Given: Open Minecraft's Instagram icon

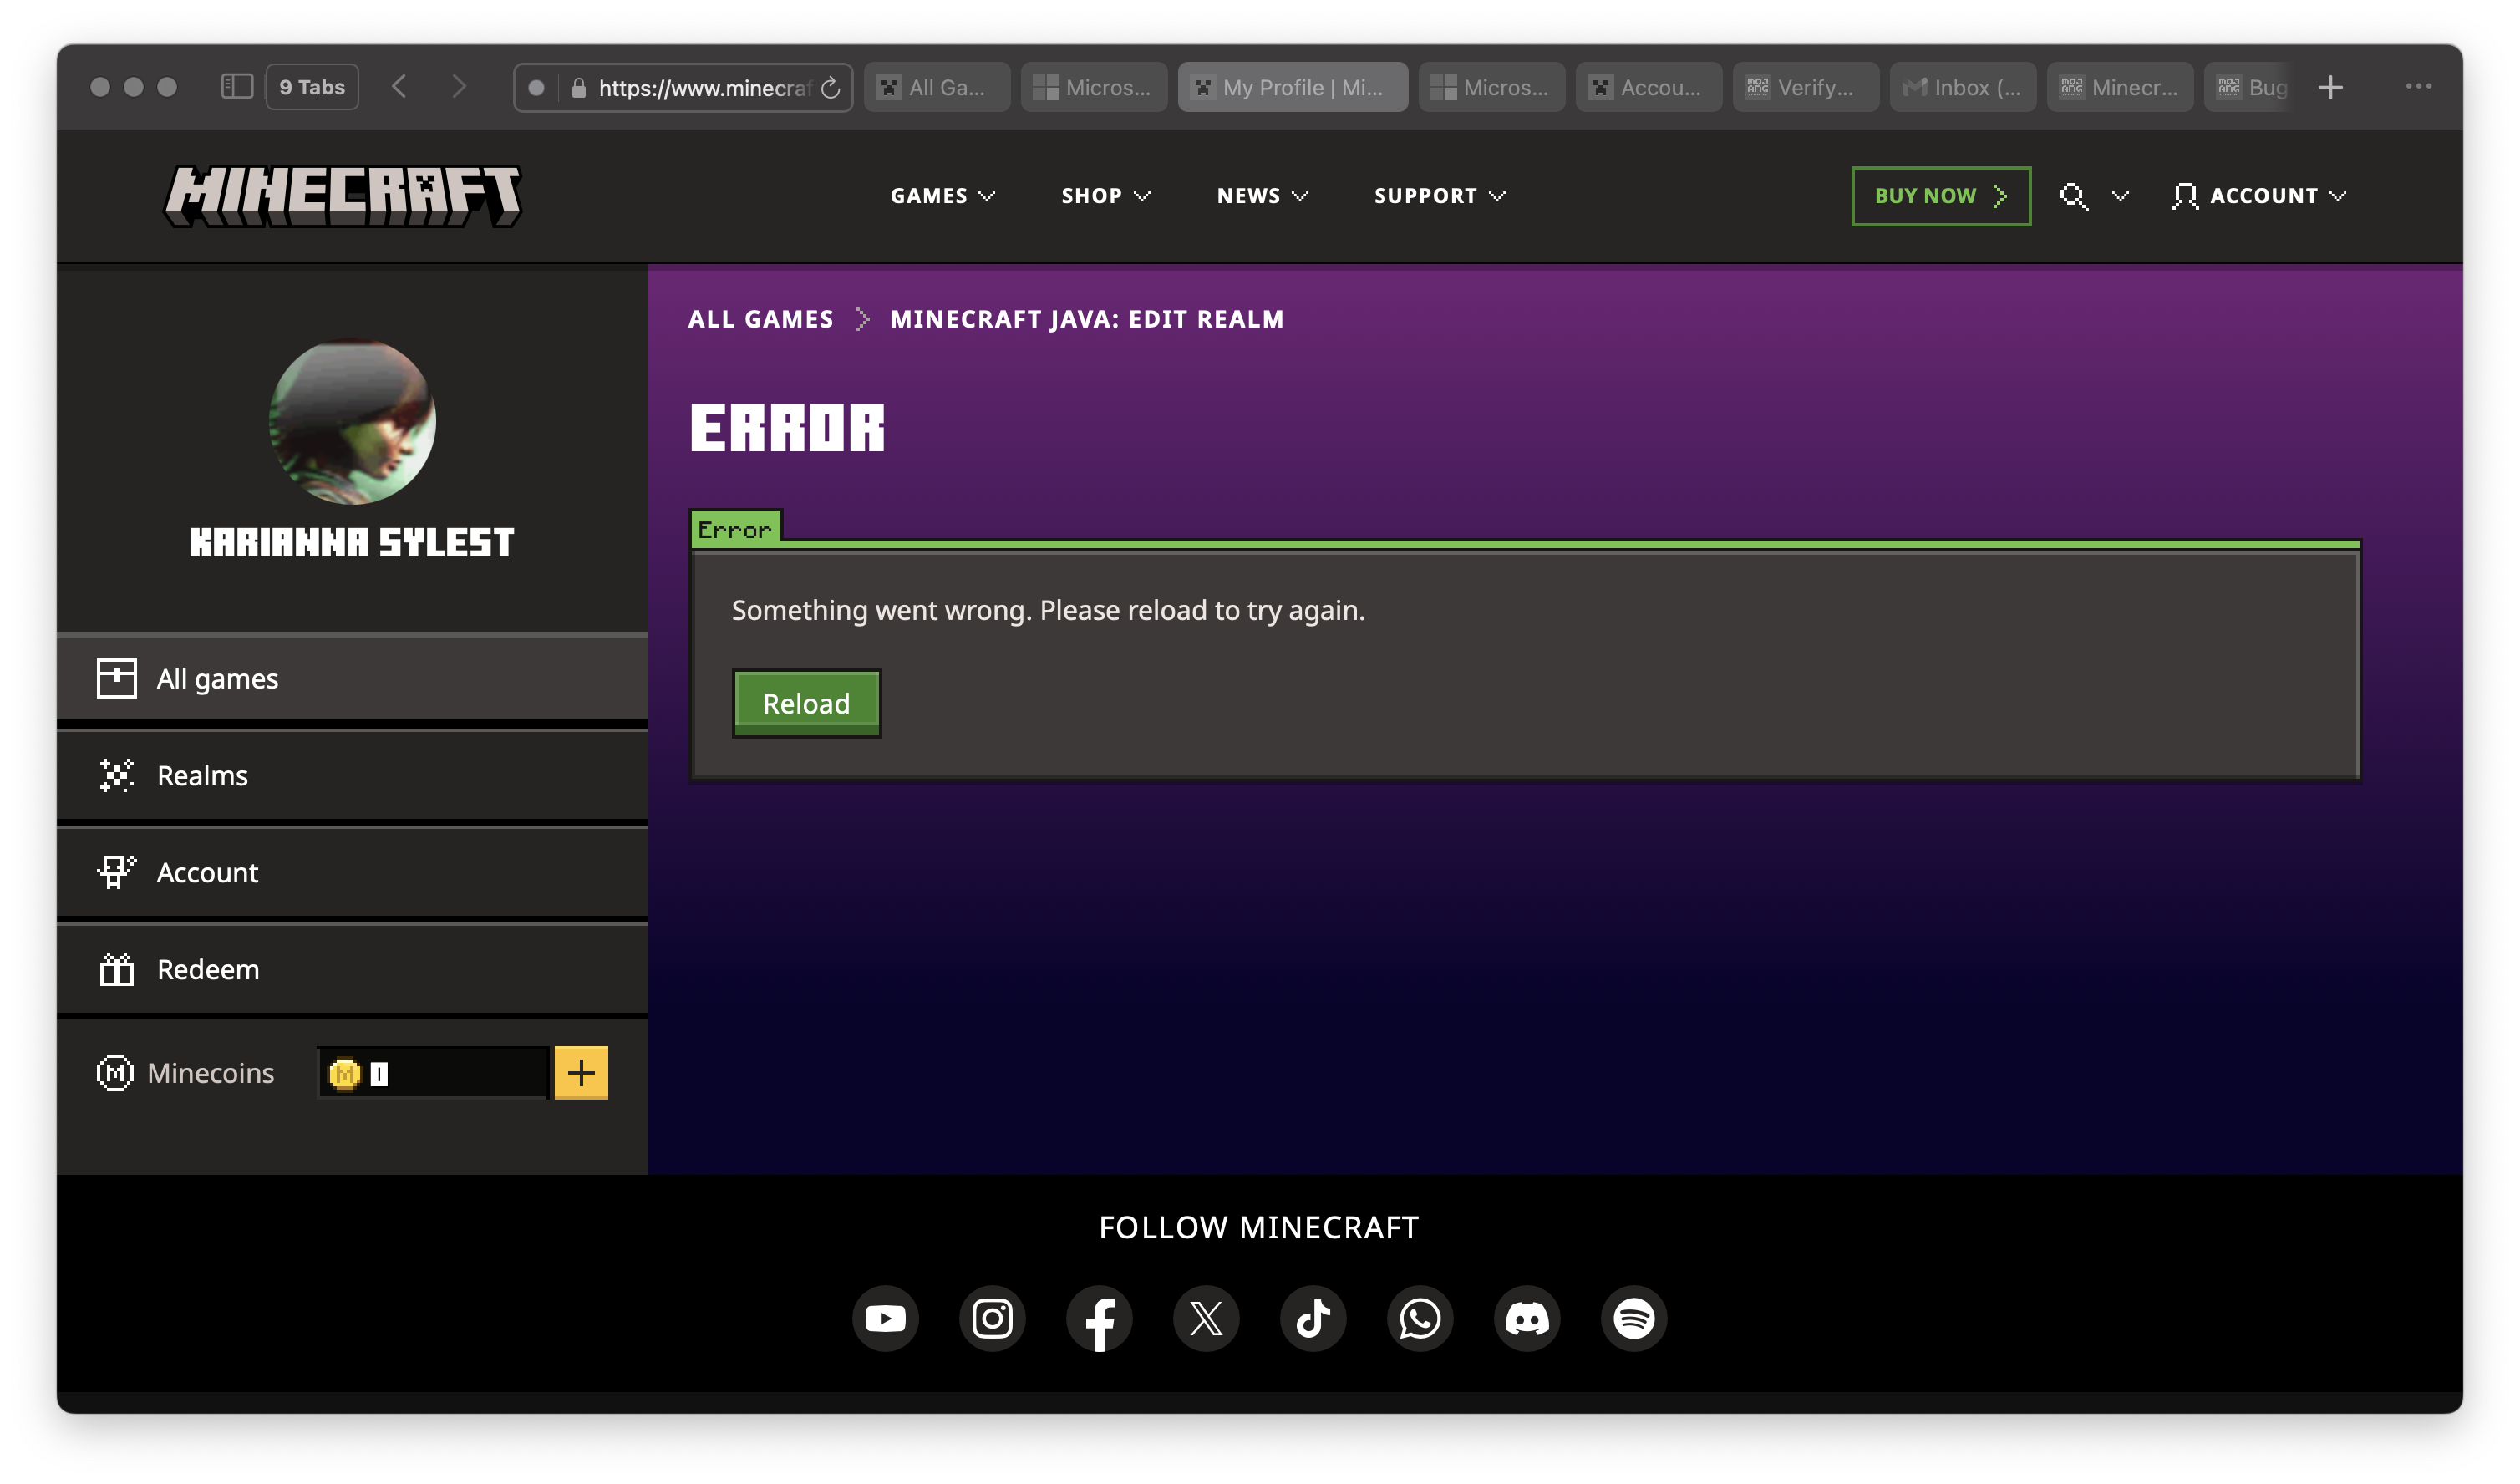Looking at the screenshot, I should (x=992, y=1318).
